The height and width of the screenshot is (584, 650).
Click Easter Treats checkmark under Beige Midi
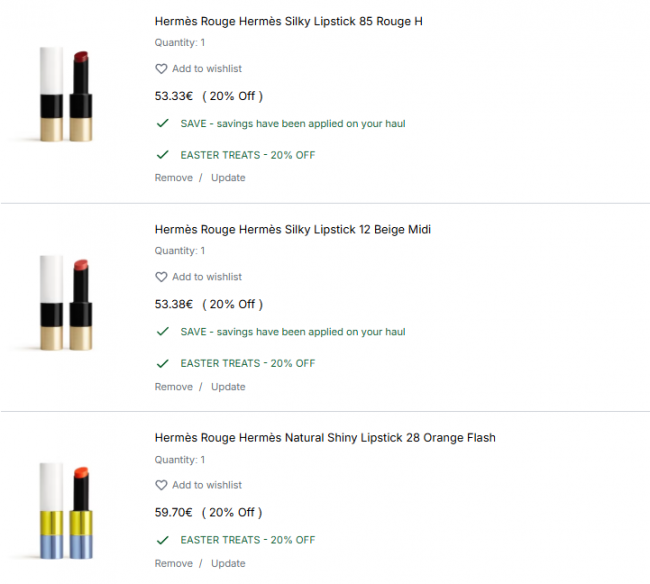click(x=162, y=363)
